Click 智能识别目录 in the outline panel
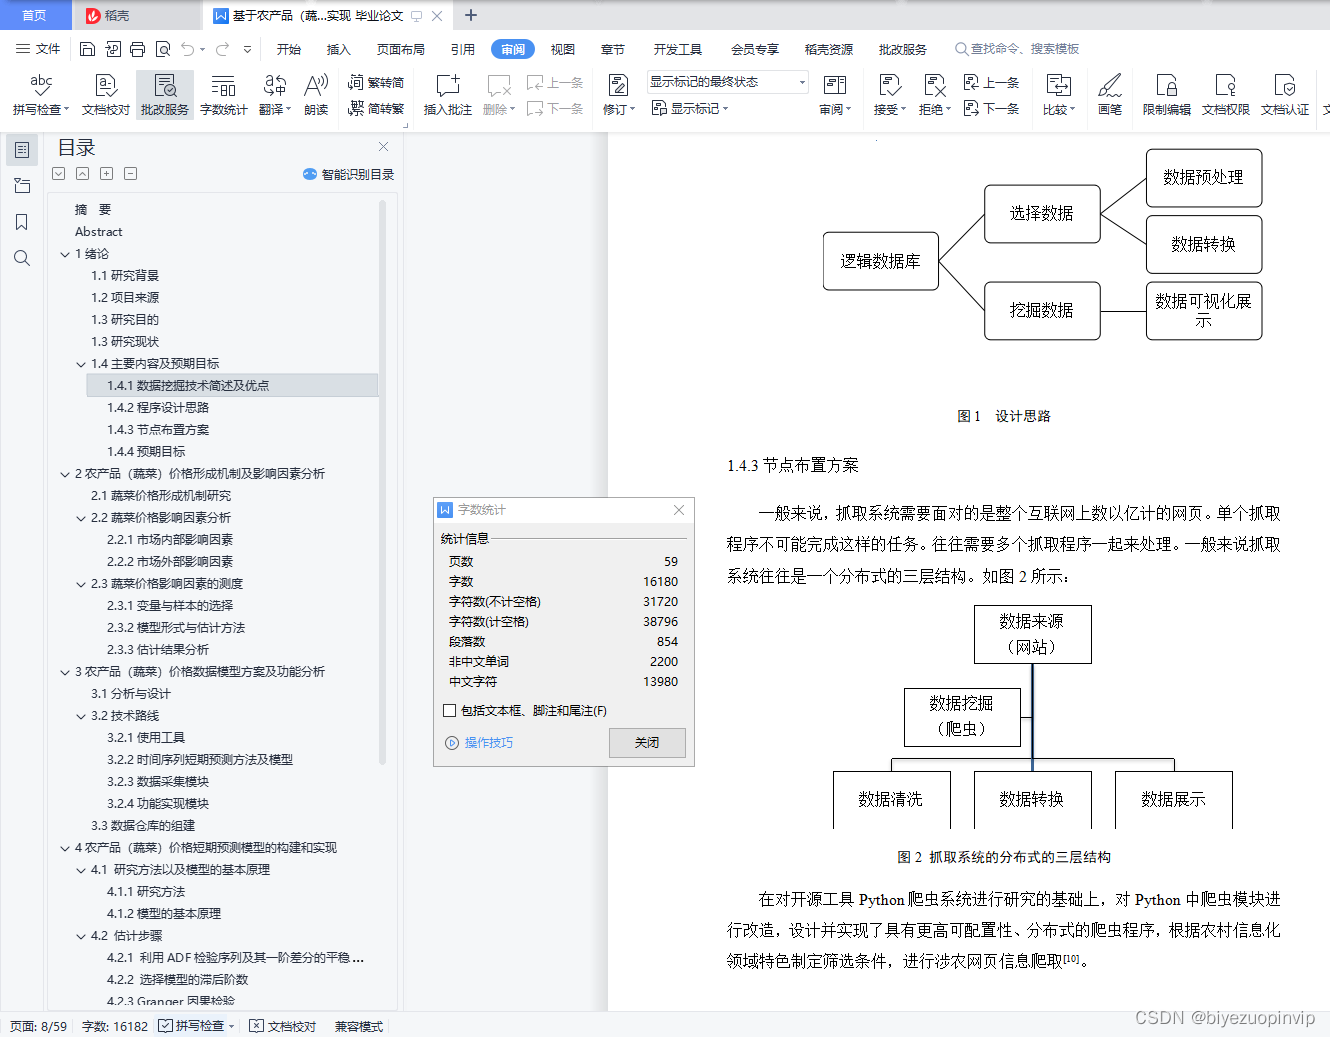The height and width of the screenshot is (1037, 1330). (349, 174)
